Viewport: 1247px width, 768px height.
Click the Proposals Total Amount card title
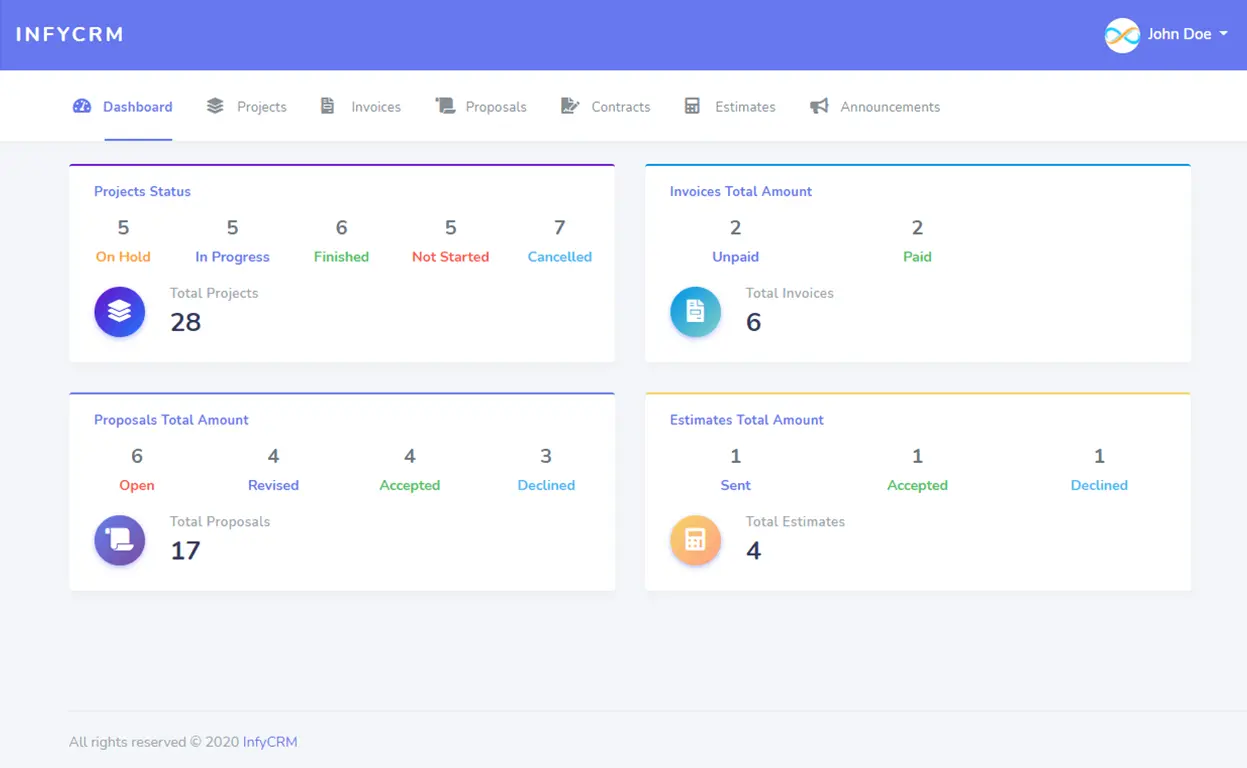tap(171, 420)
